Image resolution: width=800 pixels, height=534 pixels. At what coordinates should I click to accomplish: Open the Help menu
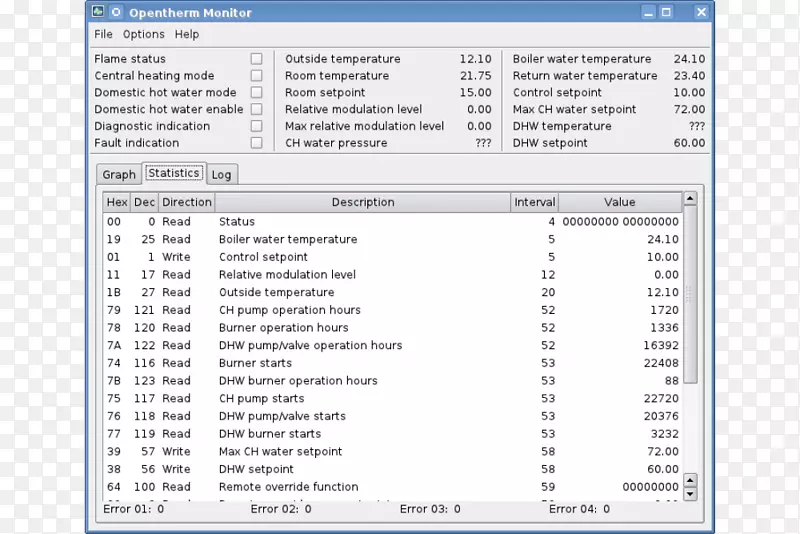pos(187,34)
